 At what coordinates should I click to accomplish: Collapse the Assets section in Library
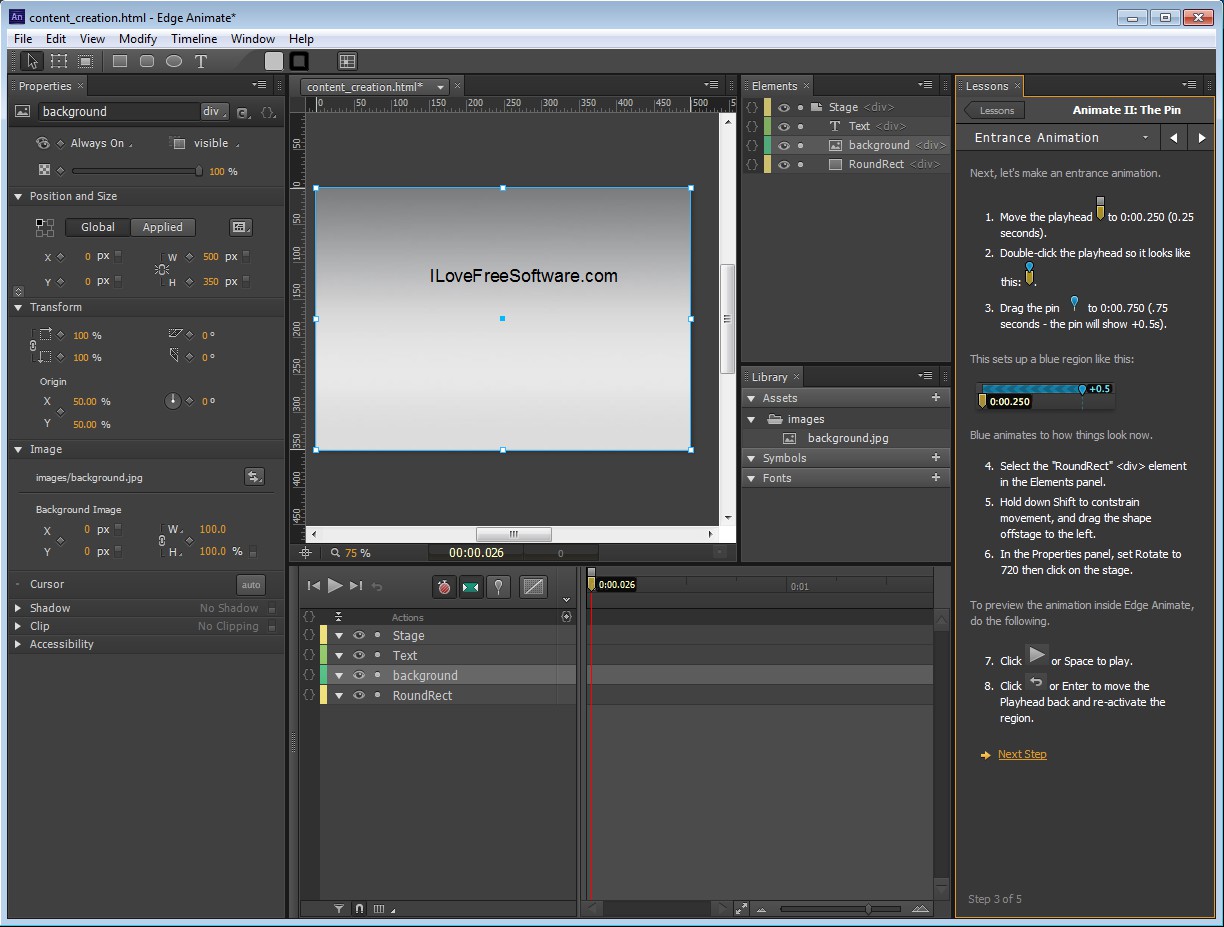(751, 398)
